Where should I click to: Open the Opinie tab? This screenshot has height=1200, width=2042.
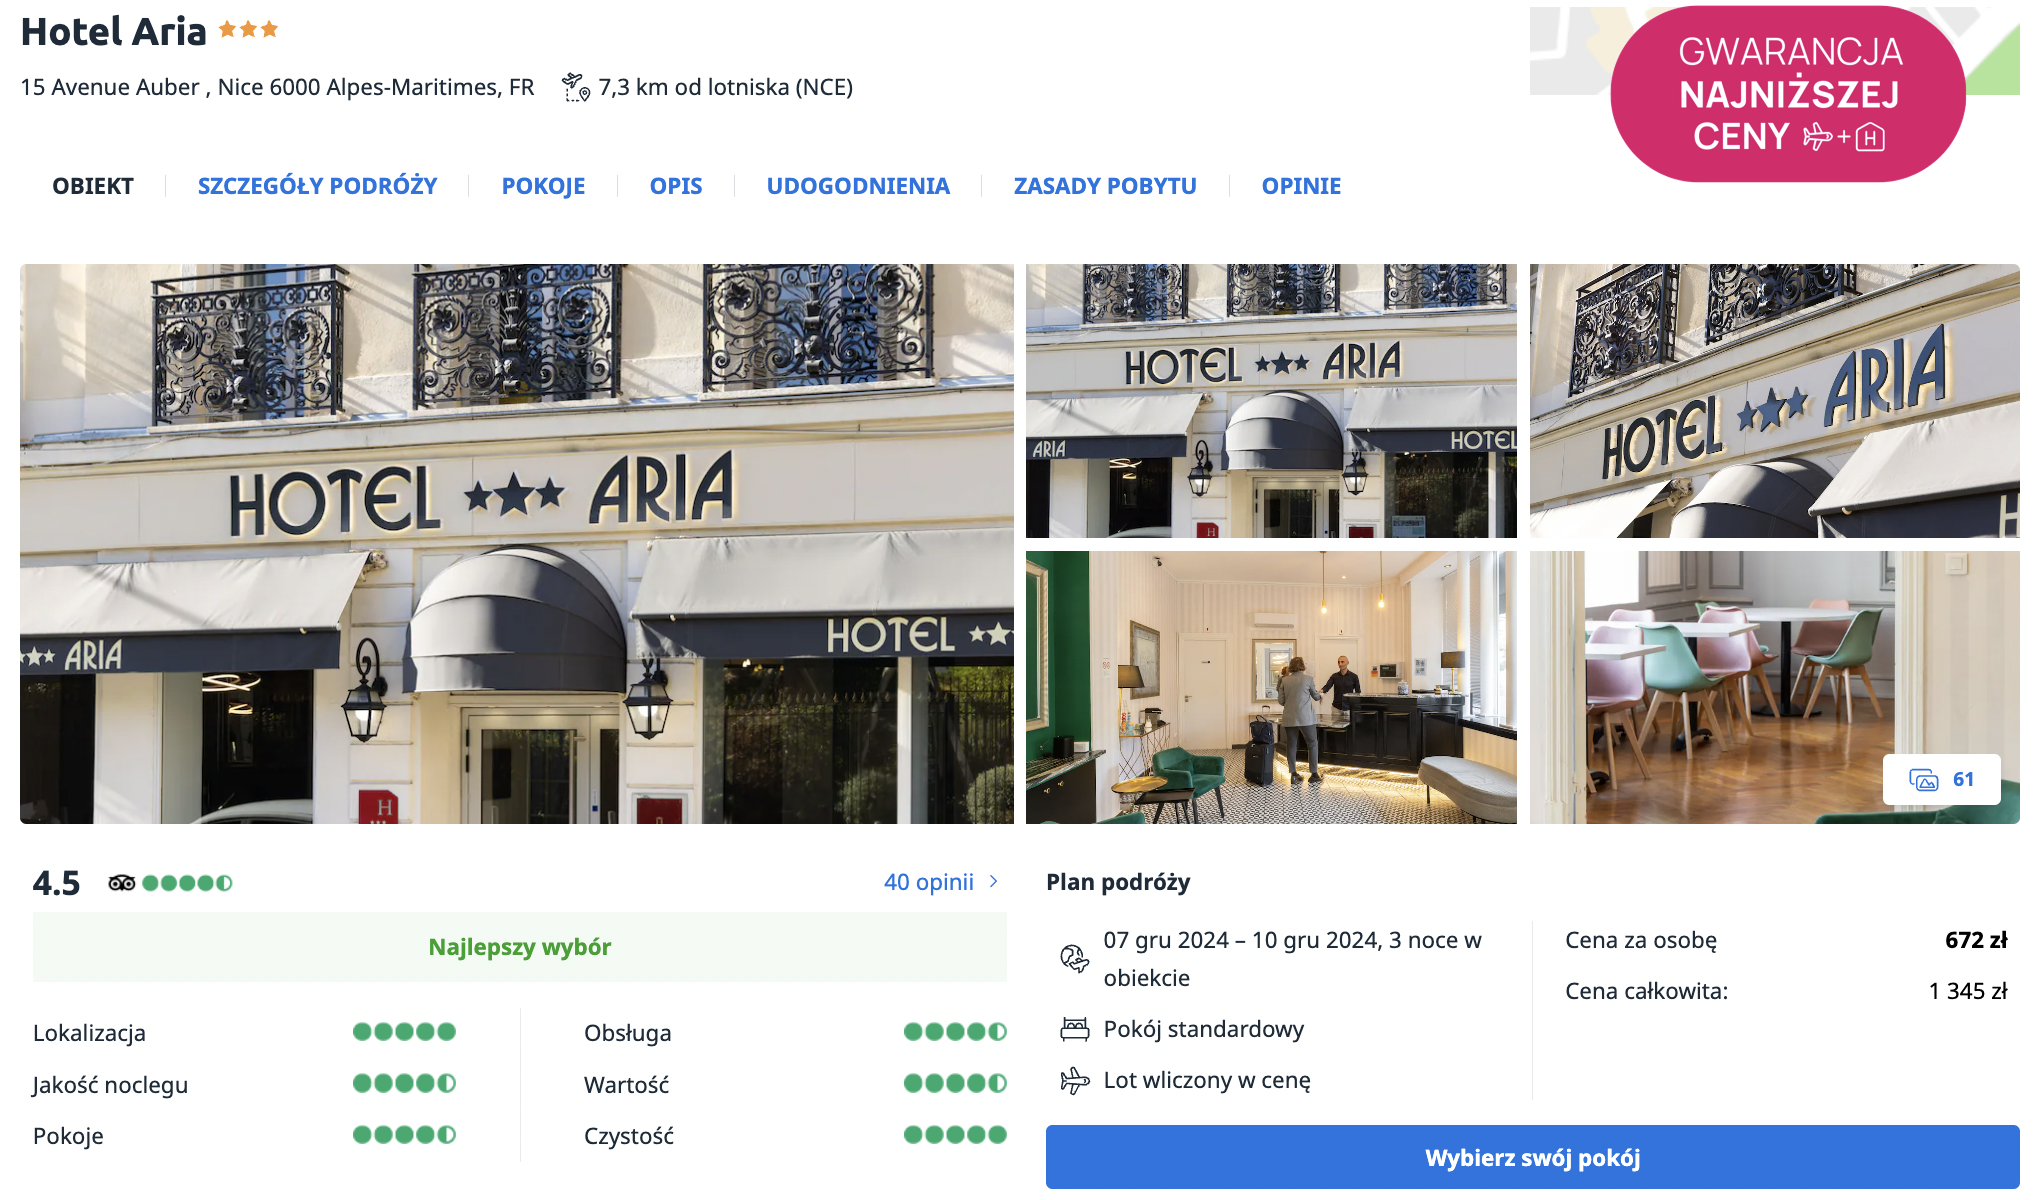(1301, 186)
